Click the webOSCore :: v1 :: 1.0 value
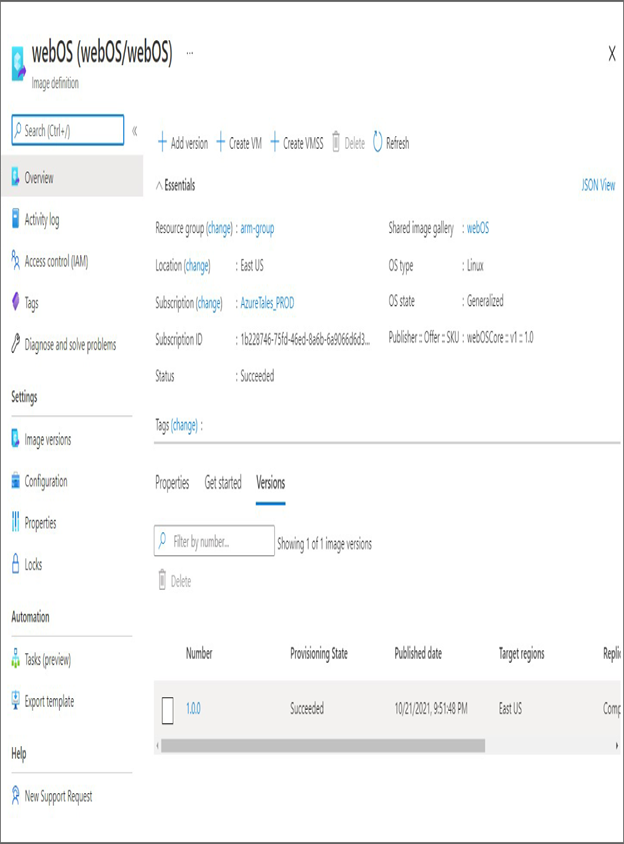624x844 pixels. (500, 337)
